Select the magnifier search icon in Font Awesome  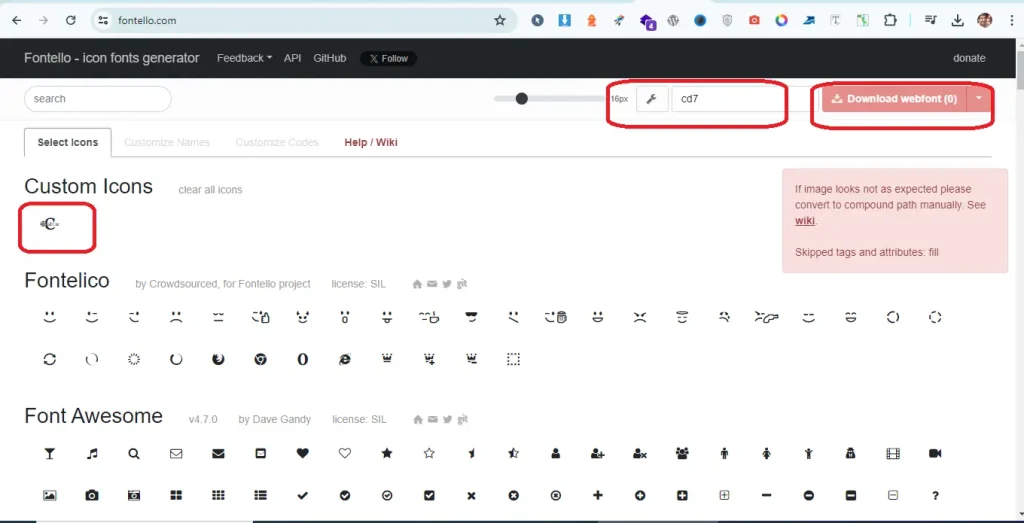click(x=134, y=454)
